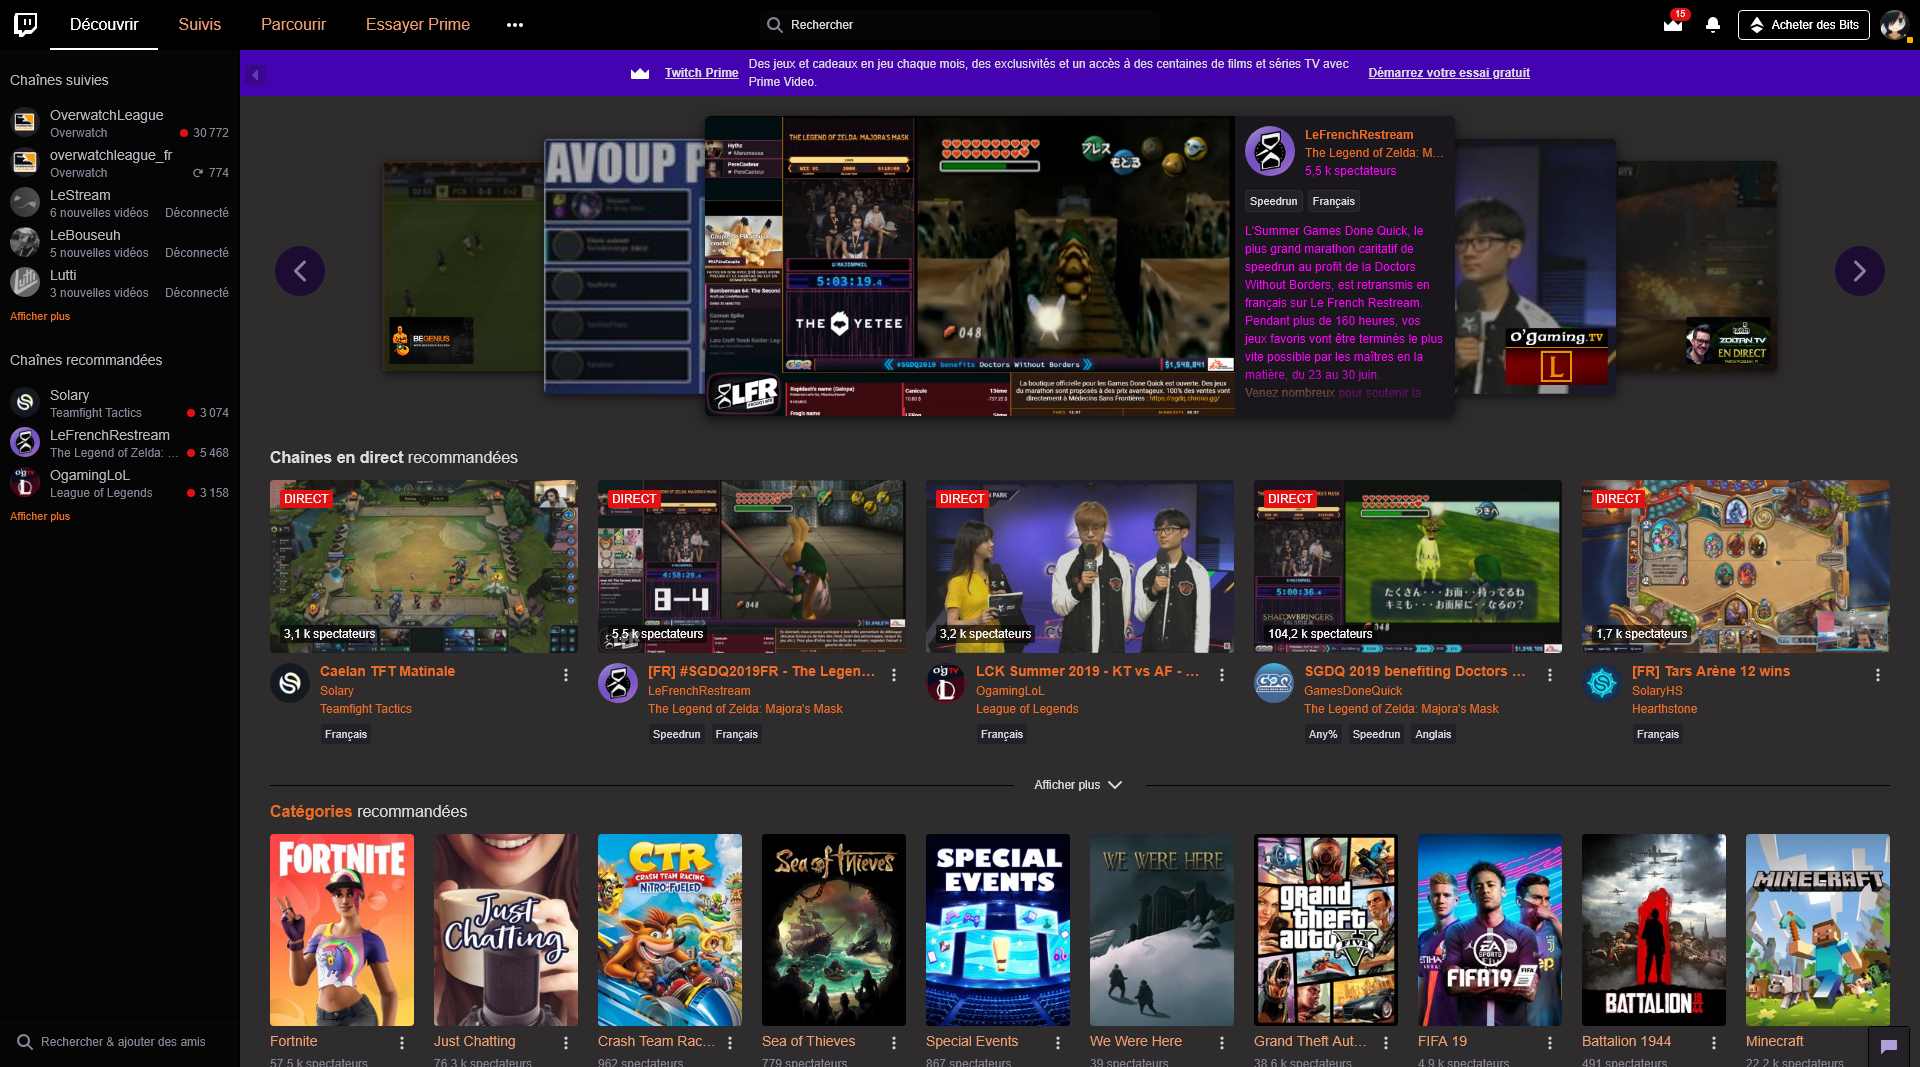1920x1067 pixels.
Task: Open Solary avatar in recommended channels sidebar
Action: point(25,402)
